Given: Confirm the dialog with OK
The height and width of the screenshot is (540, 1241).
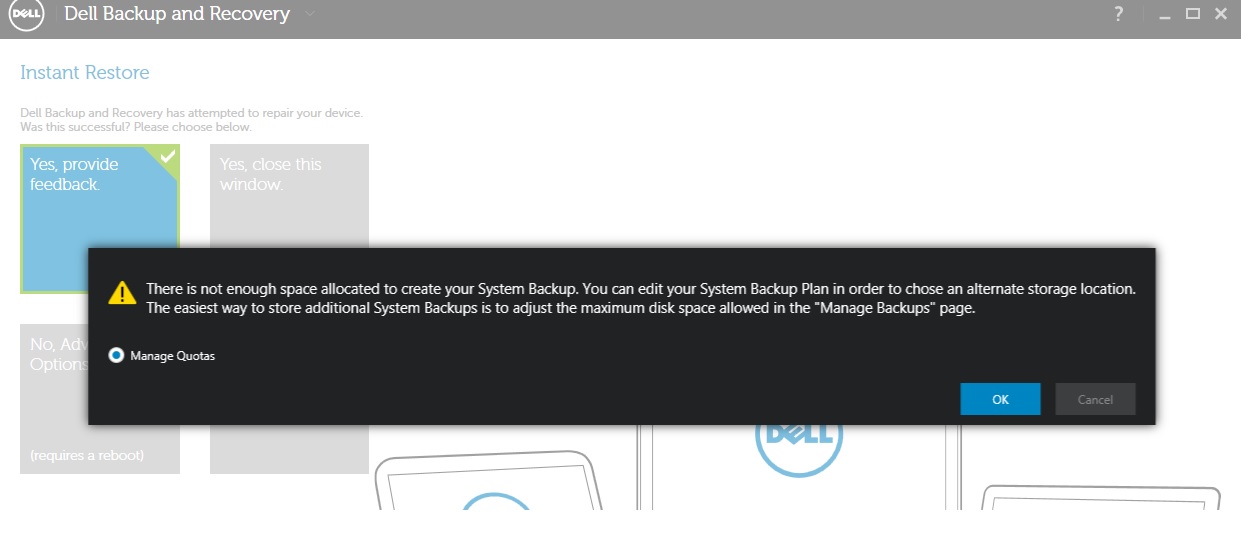Looking at the screenshot, I should click(x=1000, y=399).
